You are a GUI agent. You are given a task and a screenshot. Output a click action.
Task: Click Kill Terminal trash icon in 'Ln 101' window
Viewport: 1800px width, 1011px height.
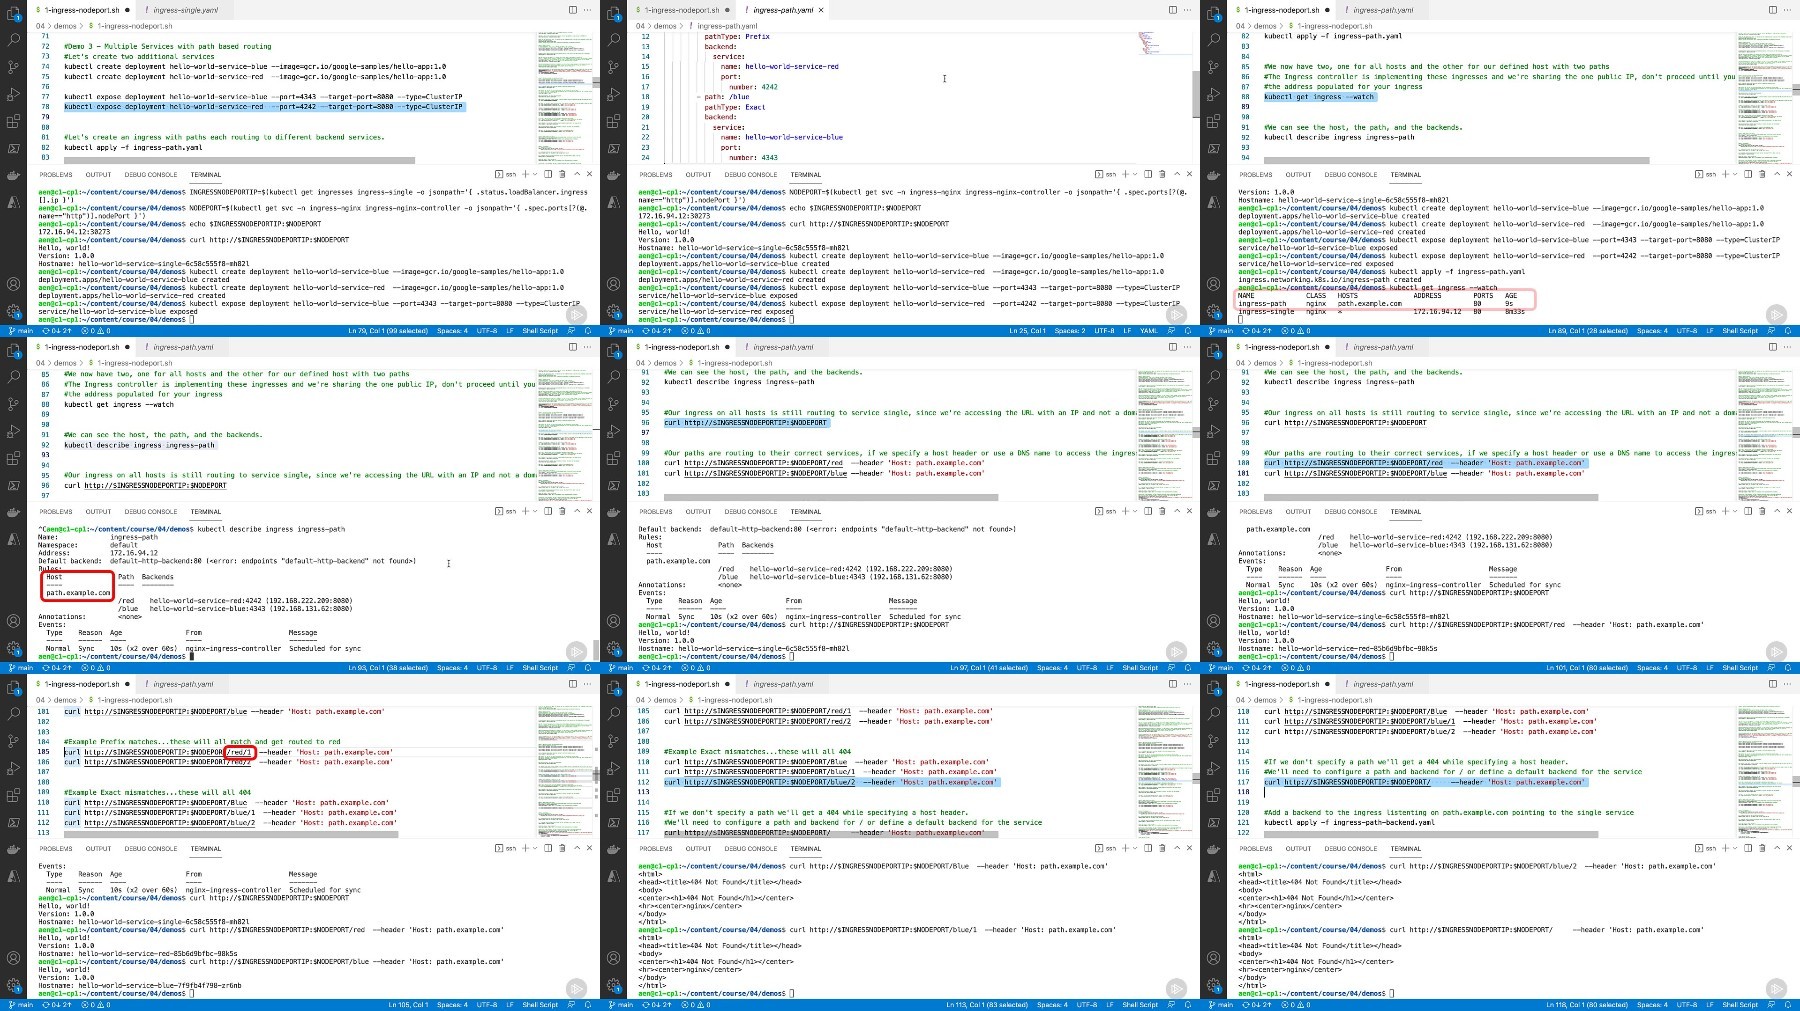(1761, 511)
